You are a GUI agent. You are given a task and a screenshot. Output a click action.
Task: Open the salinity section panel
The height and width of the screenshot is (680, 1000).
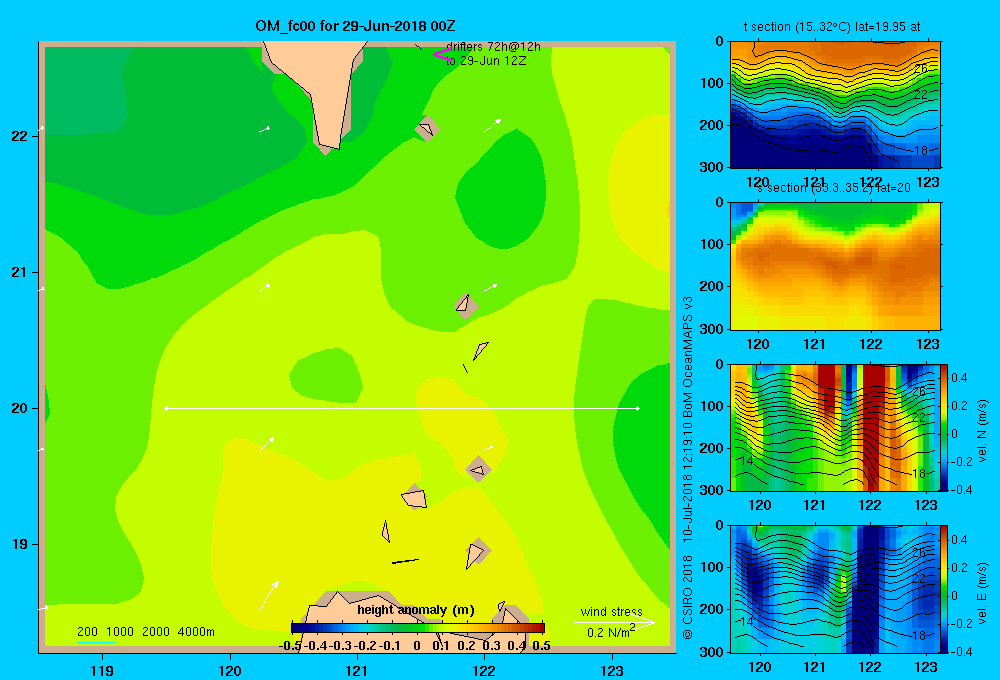(835, 266)
